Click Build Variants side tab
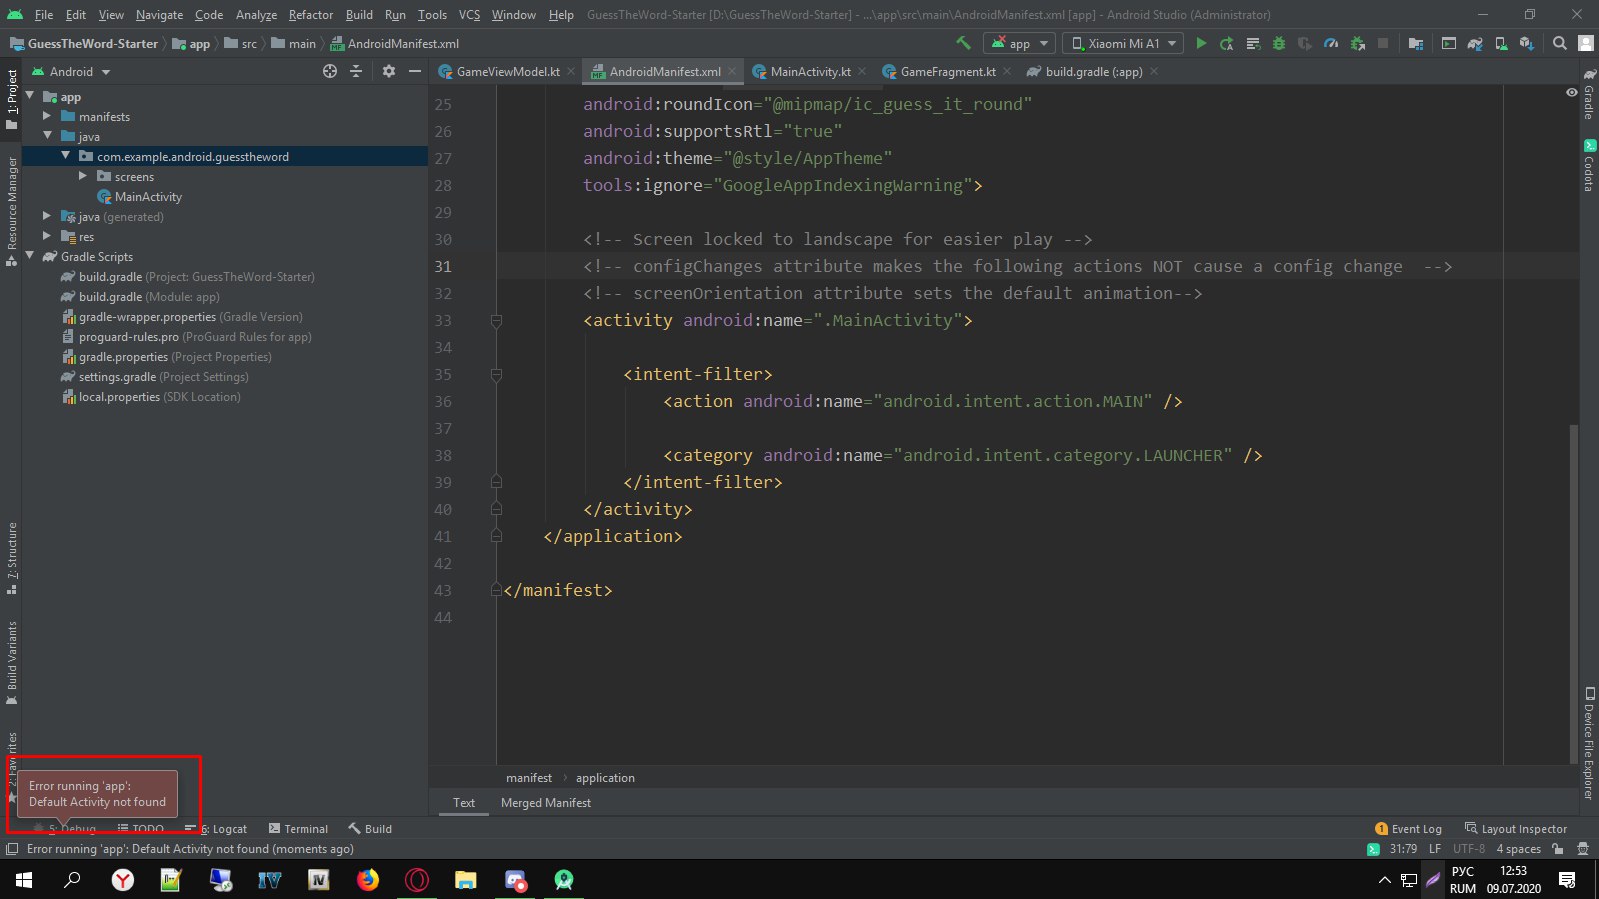 [x=12, y=664]
